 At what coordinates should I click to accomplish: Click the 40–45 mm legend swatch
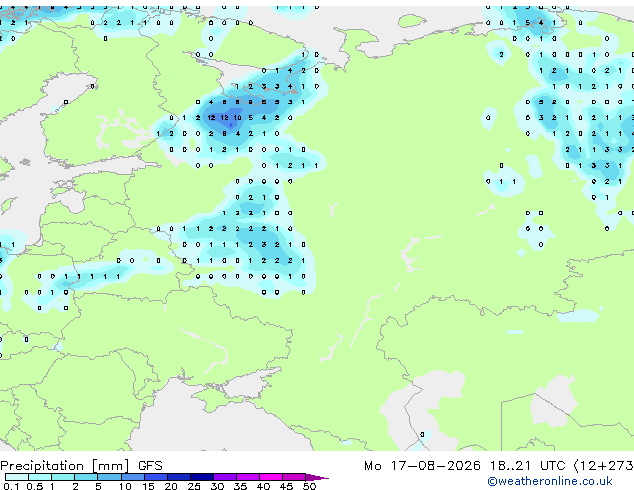pos(271,477)
